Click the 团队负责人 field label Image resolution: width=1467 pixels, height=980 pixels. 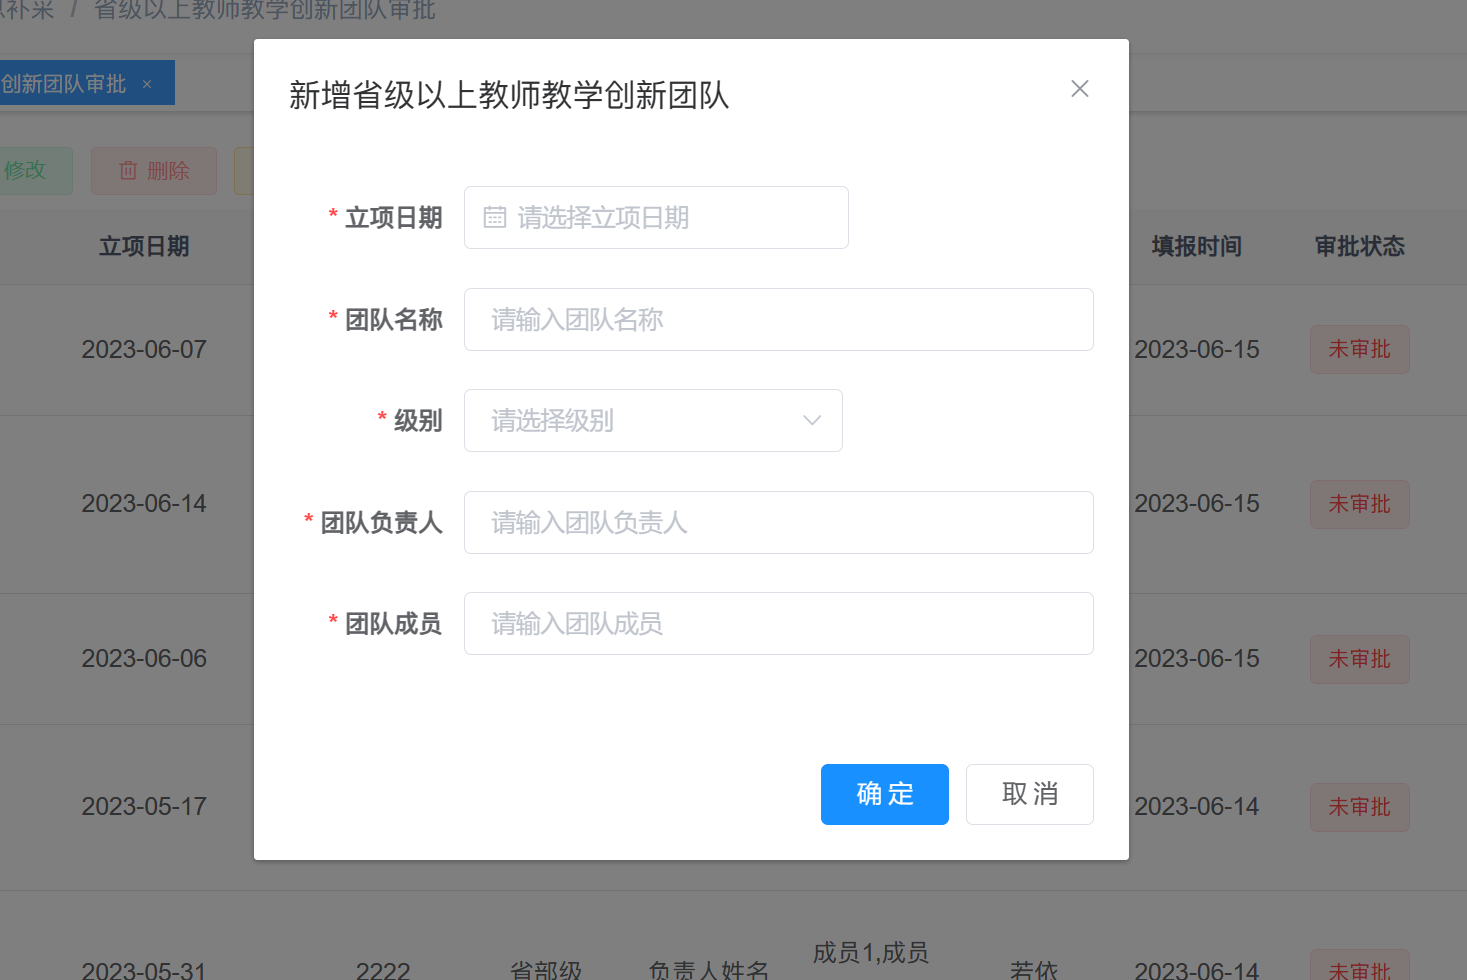[381, 523]
